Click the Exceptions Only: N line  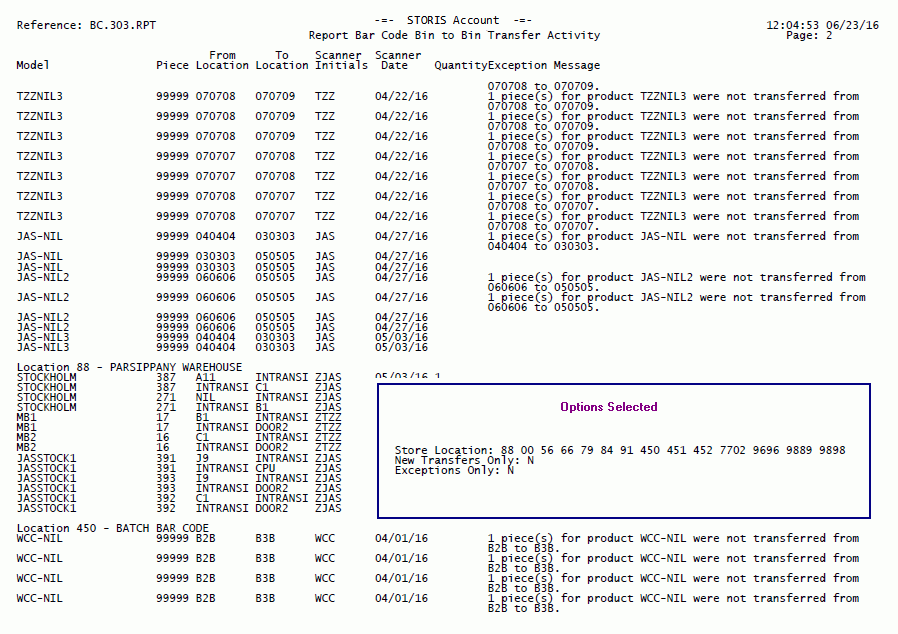click(x=454, y=470)
